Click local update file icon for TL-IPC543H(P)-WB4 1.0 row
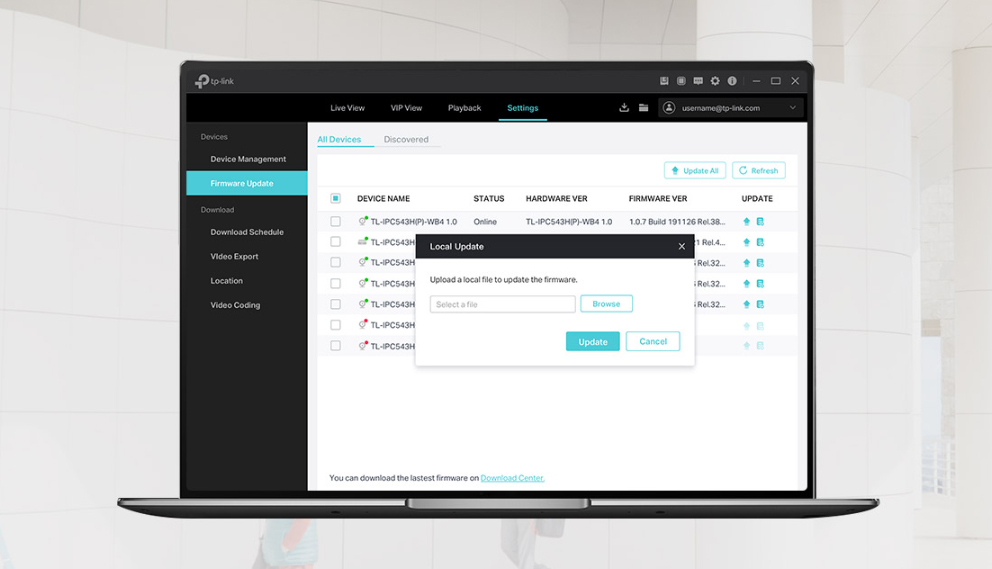Image resolution: width=992 pixels, height=569 pixels. (x=760, y=222)
